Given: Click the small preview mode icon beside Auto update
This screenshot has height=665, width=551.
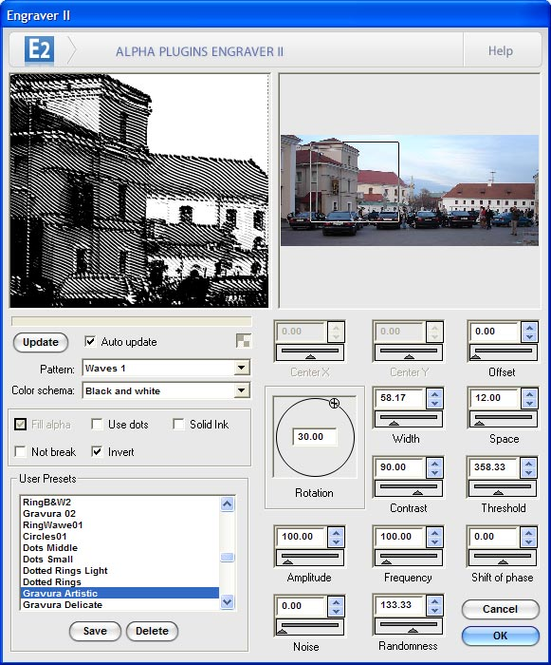Looking at the screenshot, I should point(243,341).
